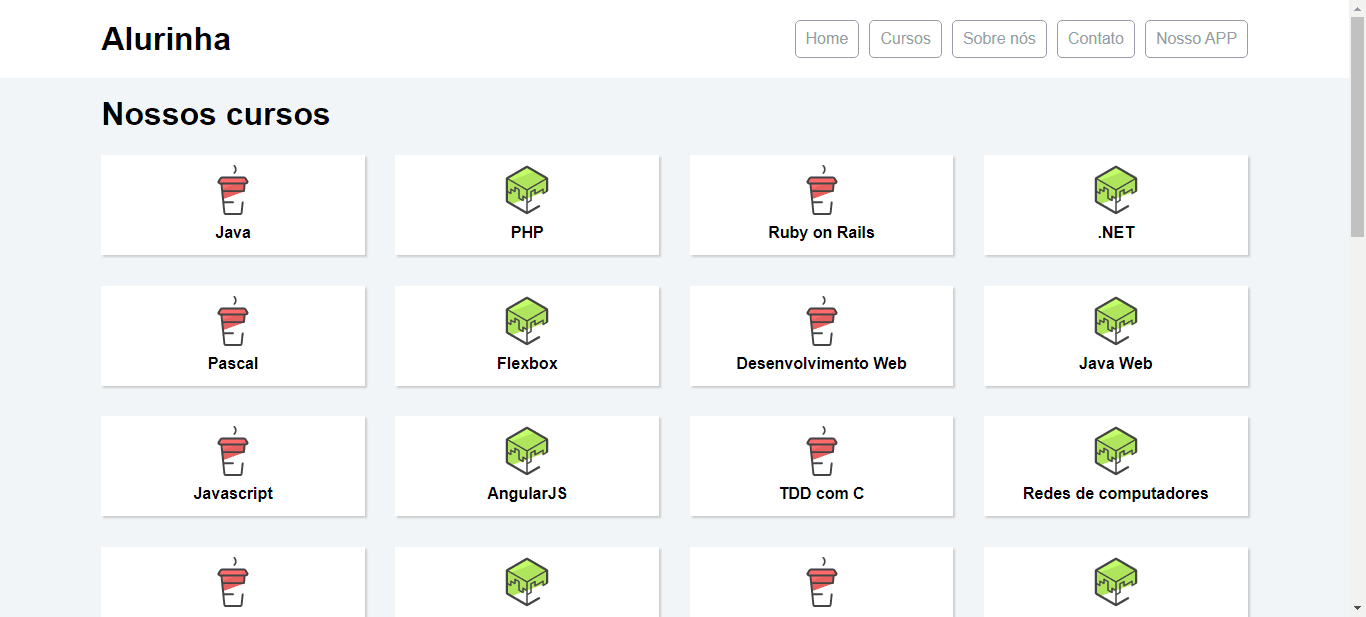Viewport: 1366px width, 617px height.
Task: Click the Redes de computadores cube icon
Action: (x=1116, y=451)
